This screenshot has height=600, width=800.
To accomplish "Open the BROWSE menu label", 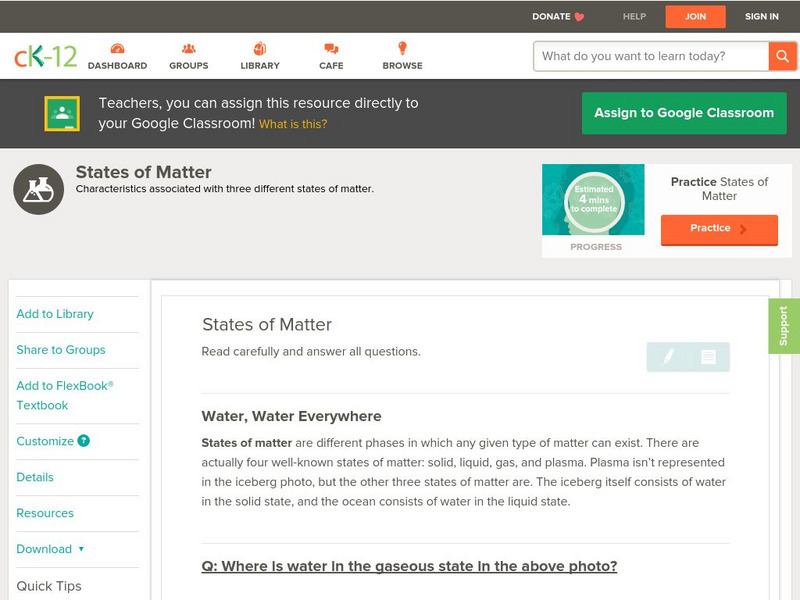I will [403, 66].
